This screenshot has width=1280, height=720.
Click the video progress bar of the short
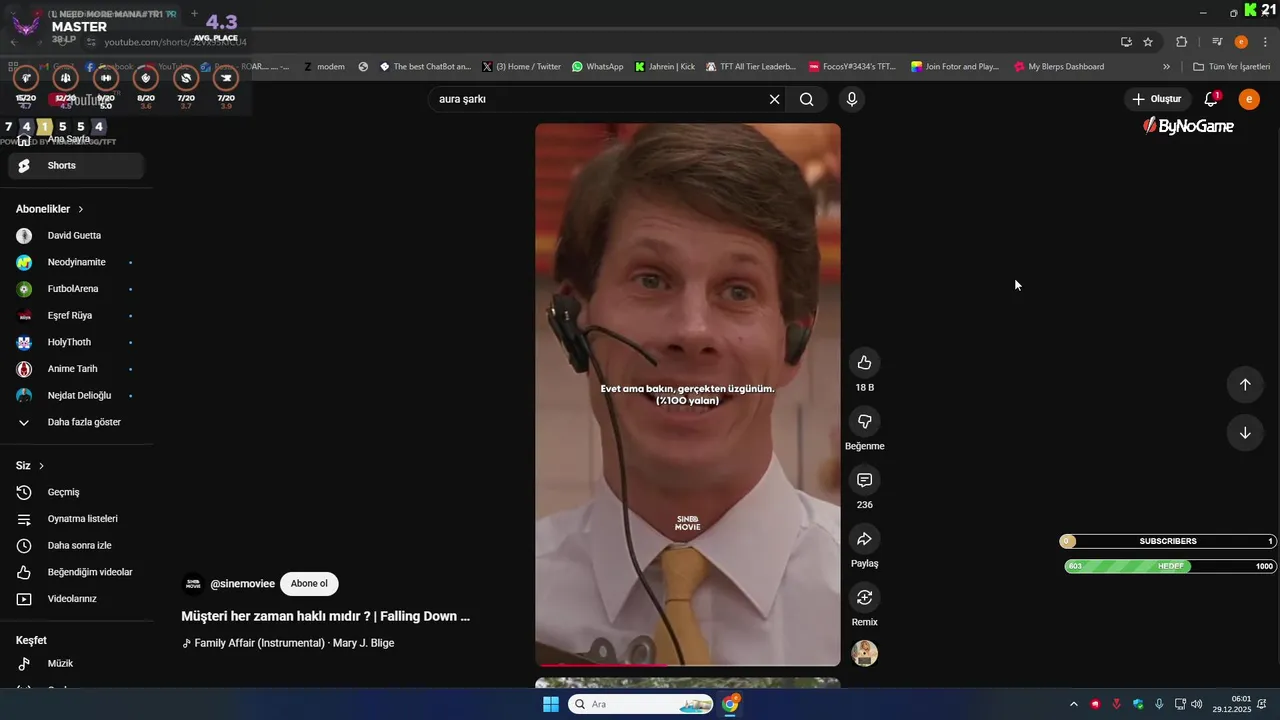(x=688, y=665)
